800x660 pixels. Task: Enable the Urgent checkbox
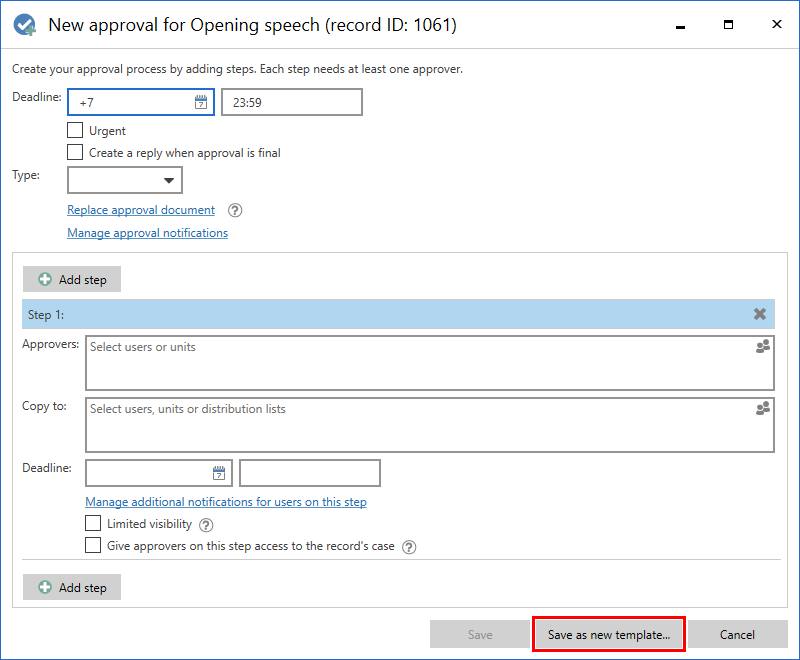[75, 130]
